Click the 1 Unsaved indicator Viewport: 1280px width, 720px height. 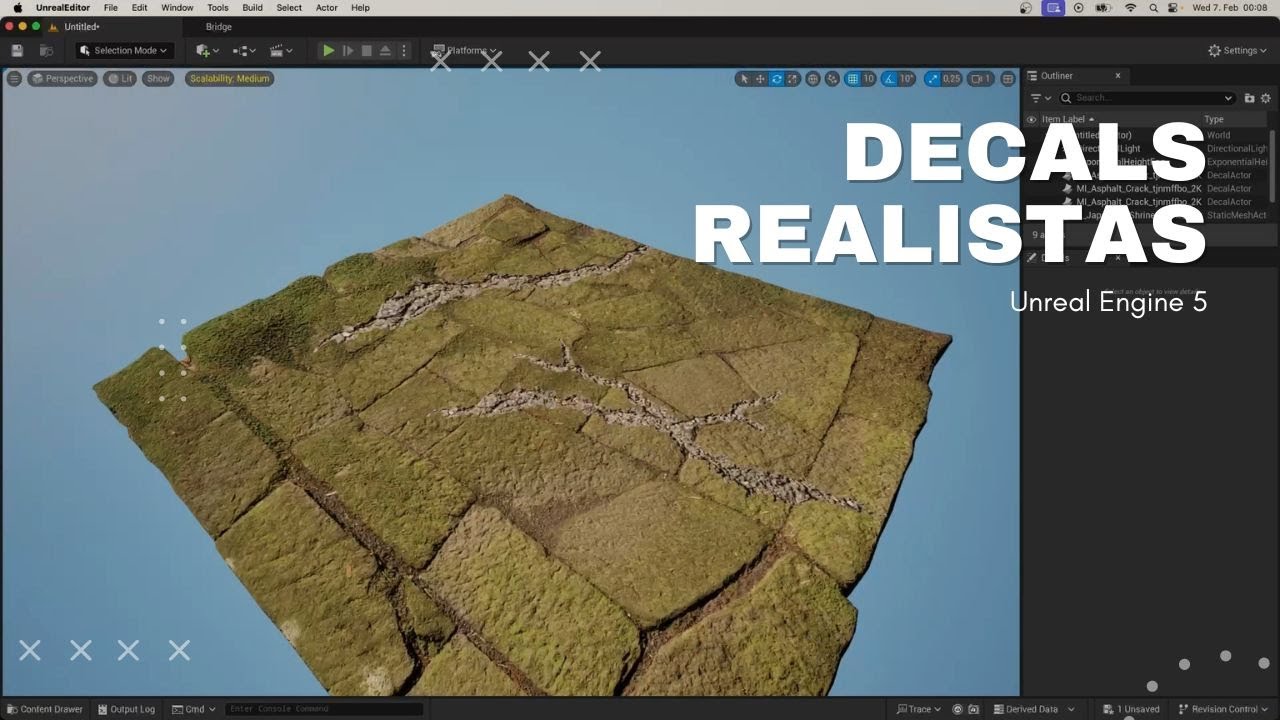[x=1131, y=709]
